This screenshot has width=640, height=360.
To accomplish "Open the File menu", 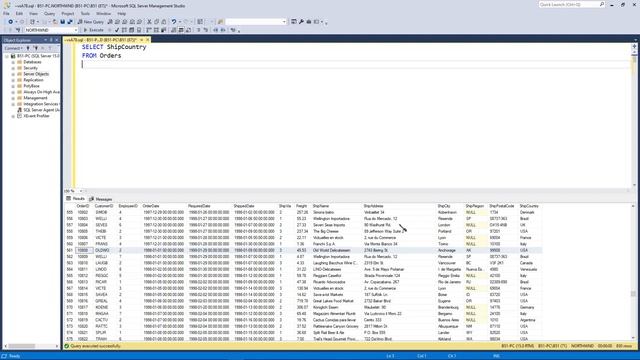I will coord(6,13).
